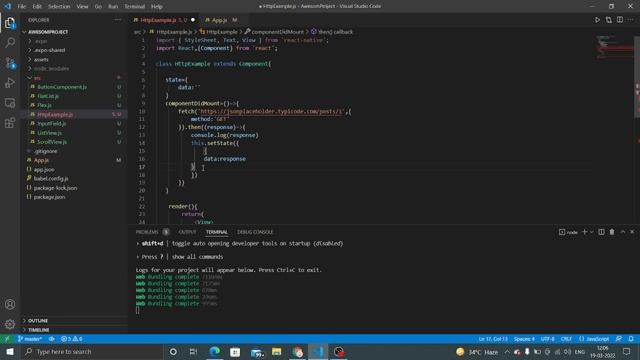
Task: Expand the .expo-shared folder
Action: click(x=49, y=50)
